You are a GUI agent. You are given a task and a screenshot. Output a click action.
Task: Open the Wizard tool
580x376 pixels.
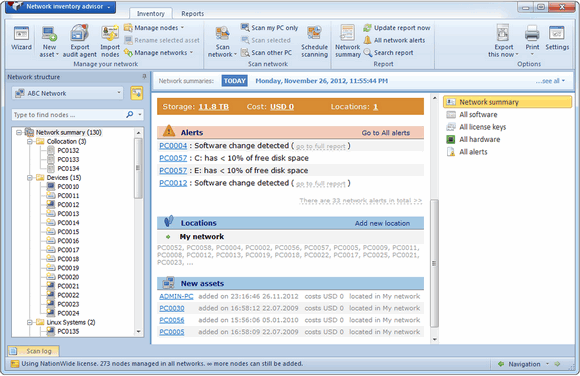21,38
